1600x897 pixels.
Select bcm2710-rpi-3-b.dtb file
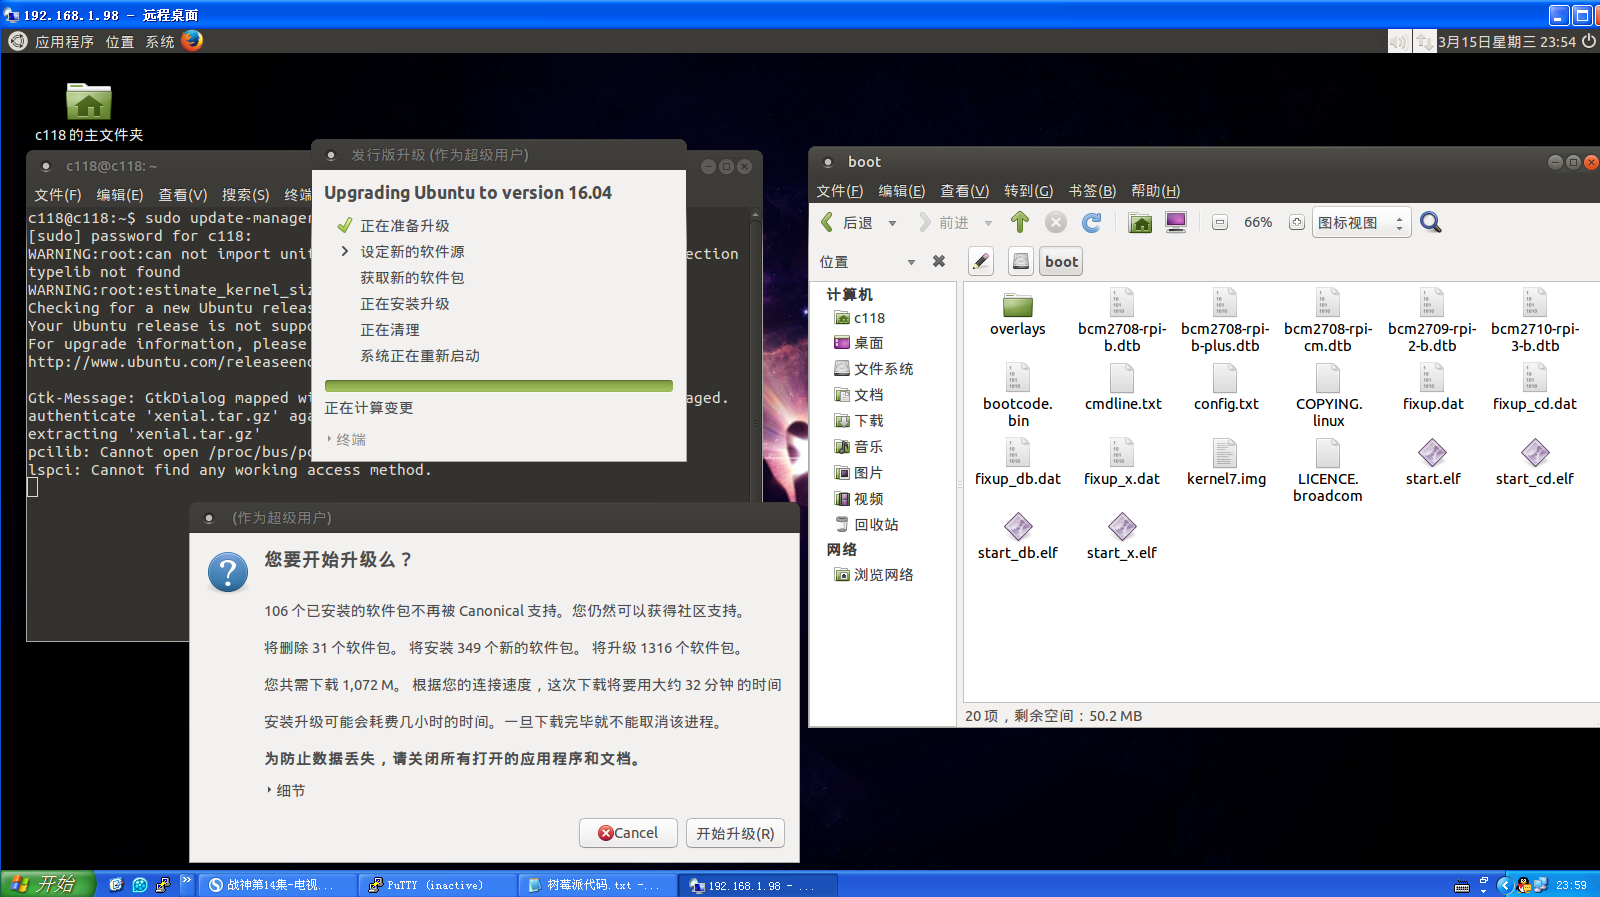click(x=1535, y=321)
